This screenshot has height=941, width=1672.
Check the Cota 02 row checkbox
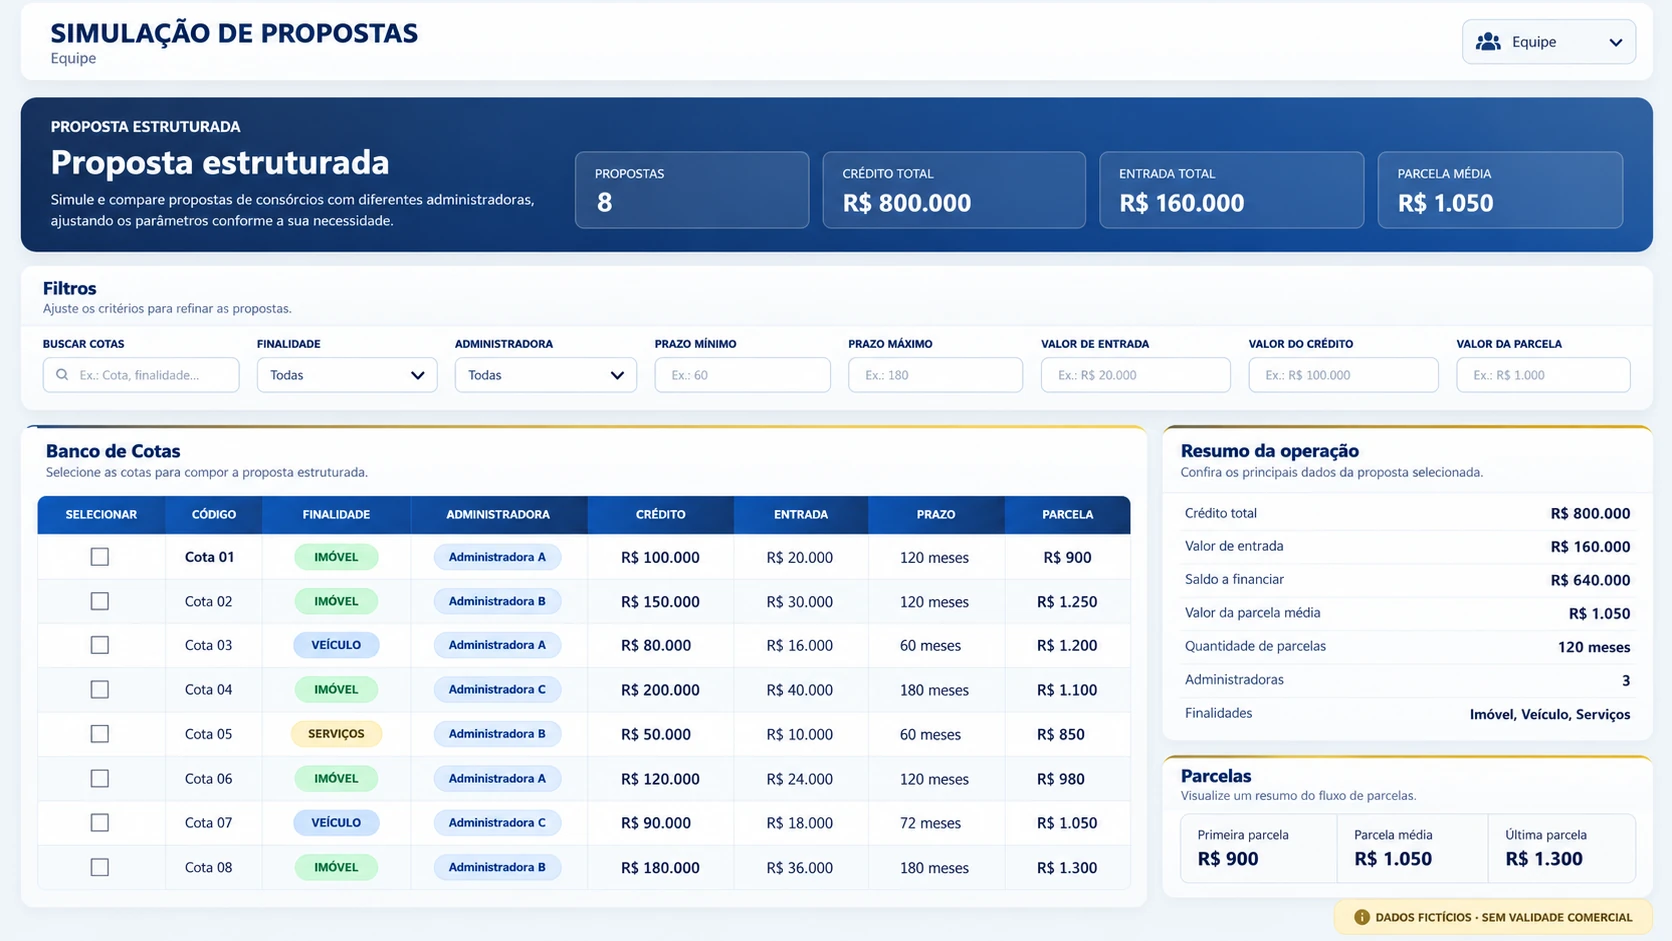tap(100, 601)
